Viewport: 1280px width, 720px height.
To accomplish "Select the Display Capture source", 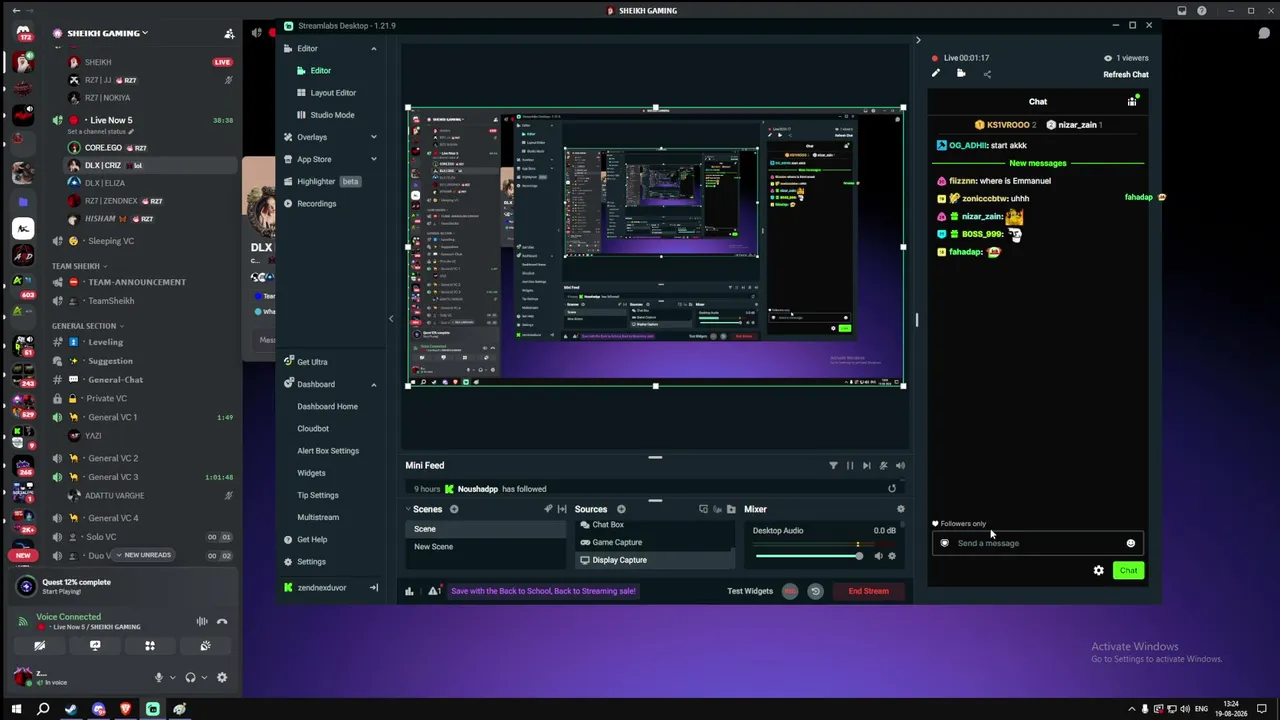I will coord(655,560).
